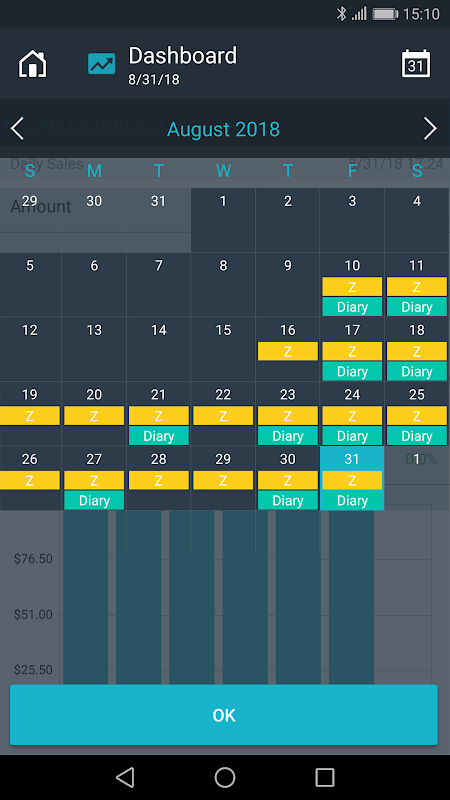The height and width of the screenshot is (800, 450).
Task: Select August 1 in calendar
Action: [x=223, y=220]
